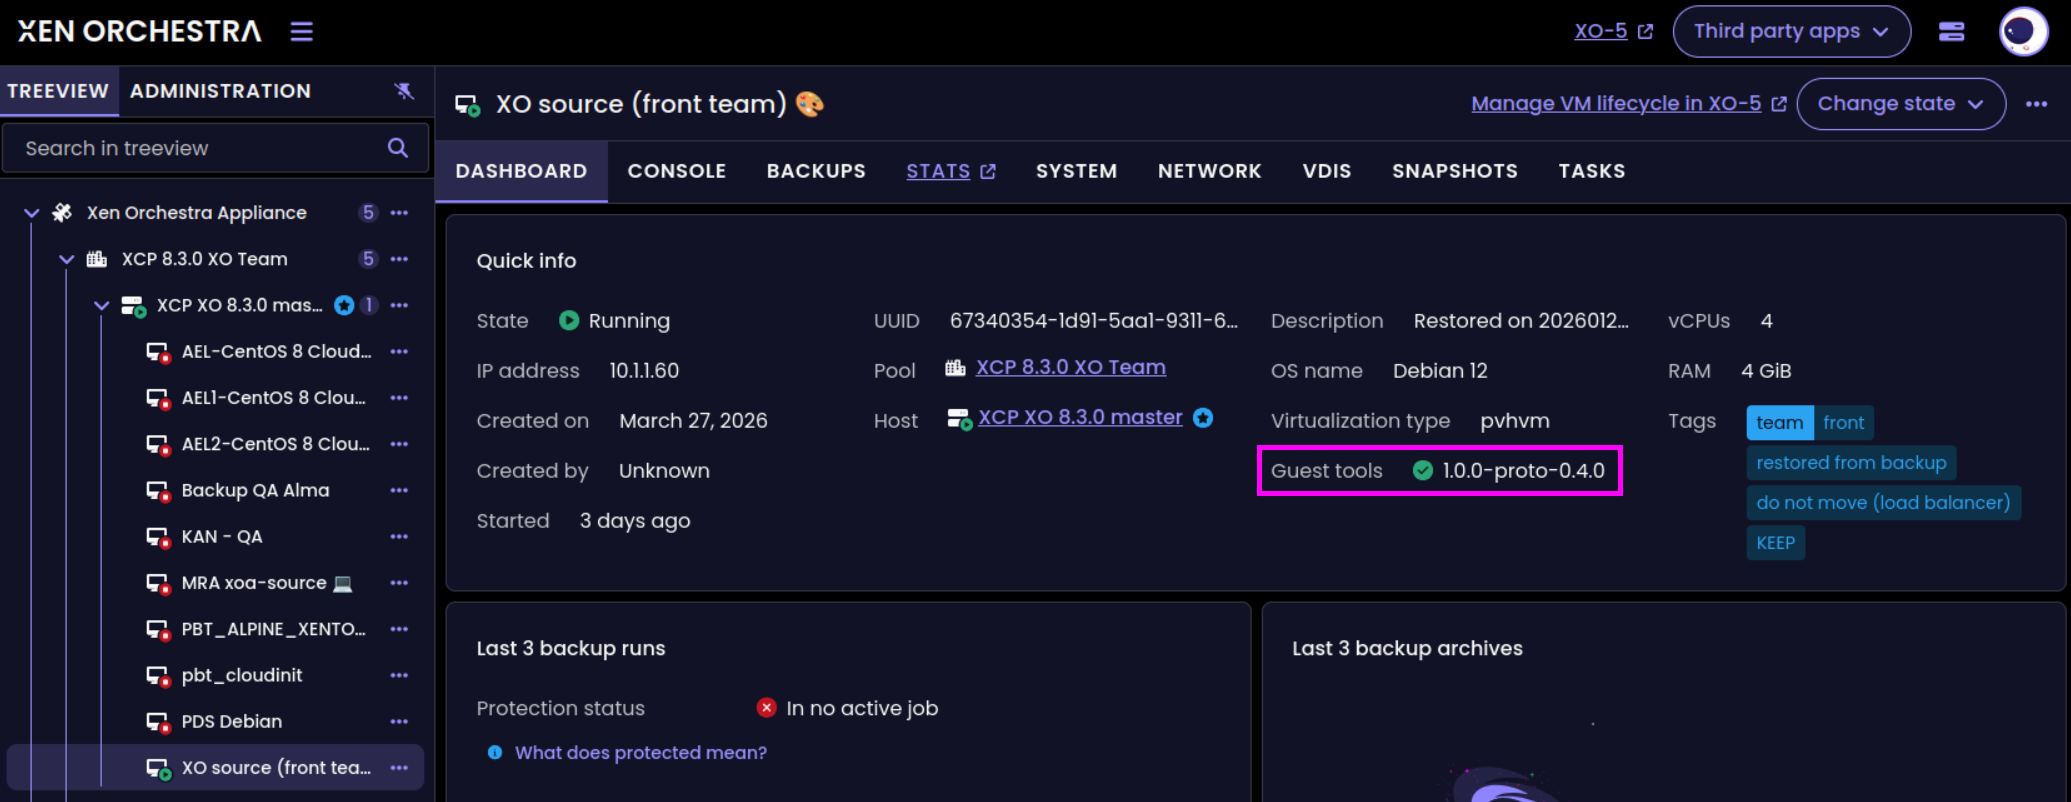This screenshot has height=802, width=2071.
Task: Open the System tab
Action: point(1076,171)
